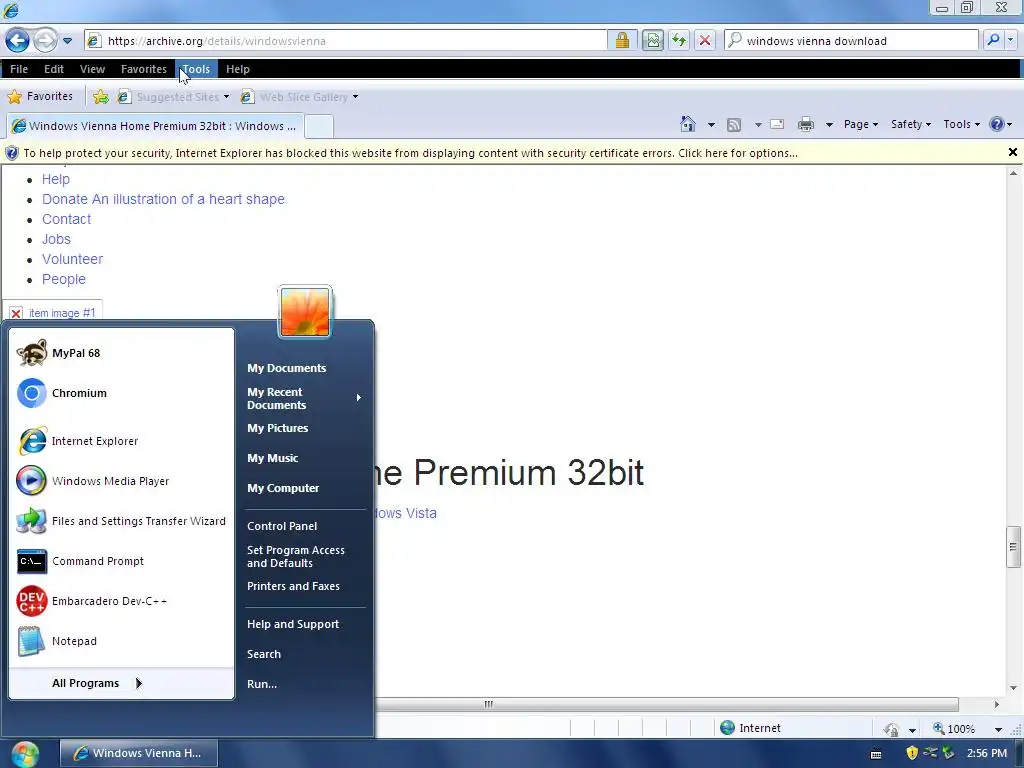This screenshot has width=1024, height=768.
Task: Open the Edit menu
Action: [x=54, y=69]
